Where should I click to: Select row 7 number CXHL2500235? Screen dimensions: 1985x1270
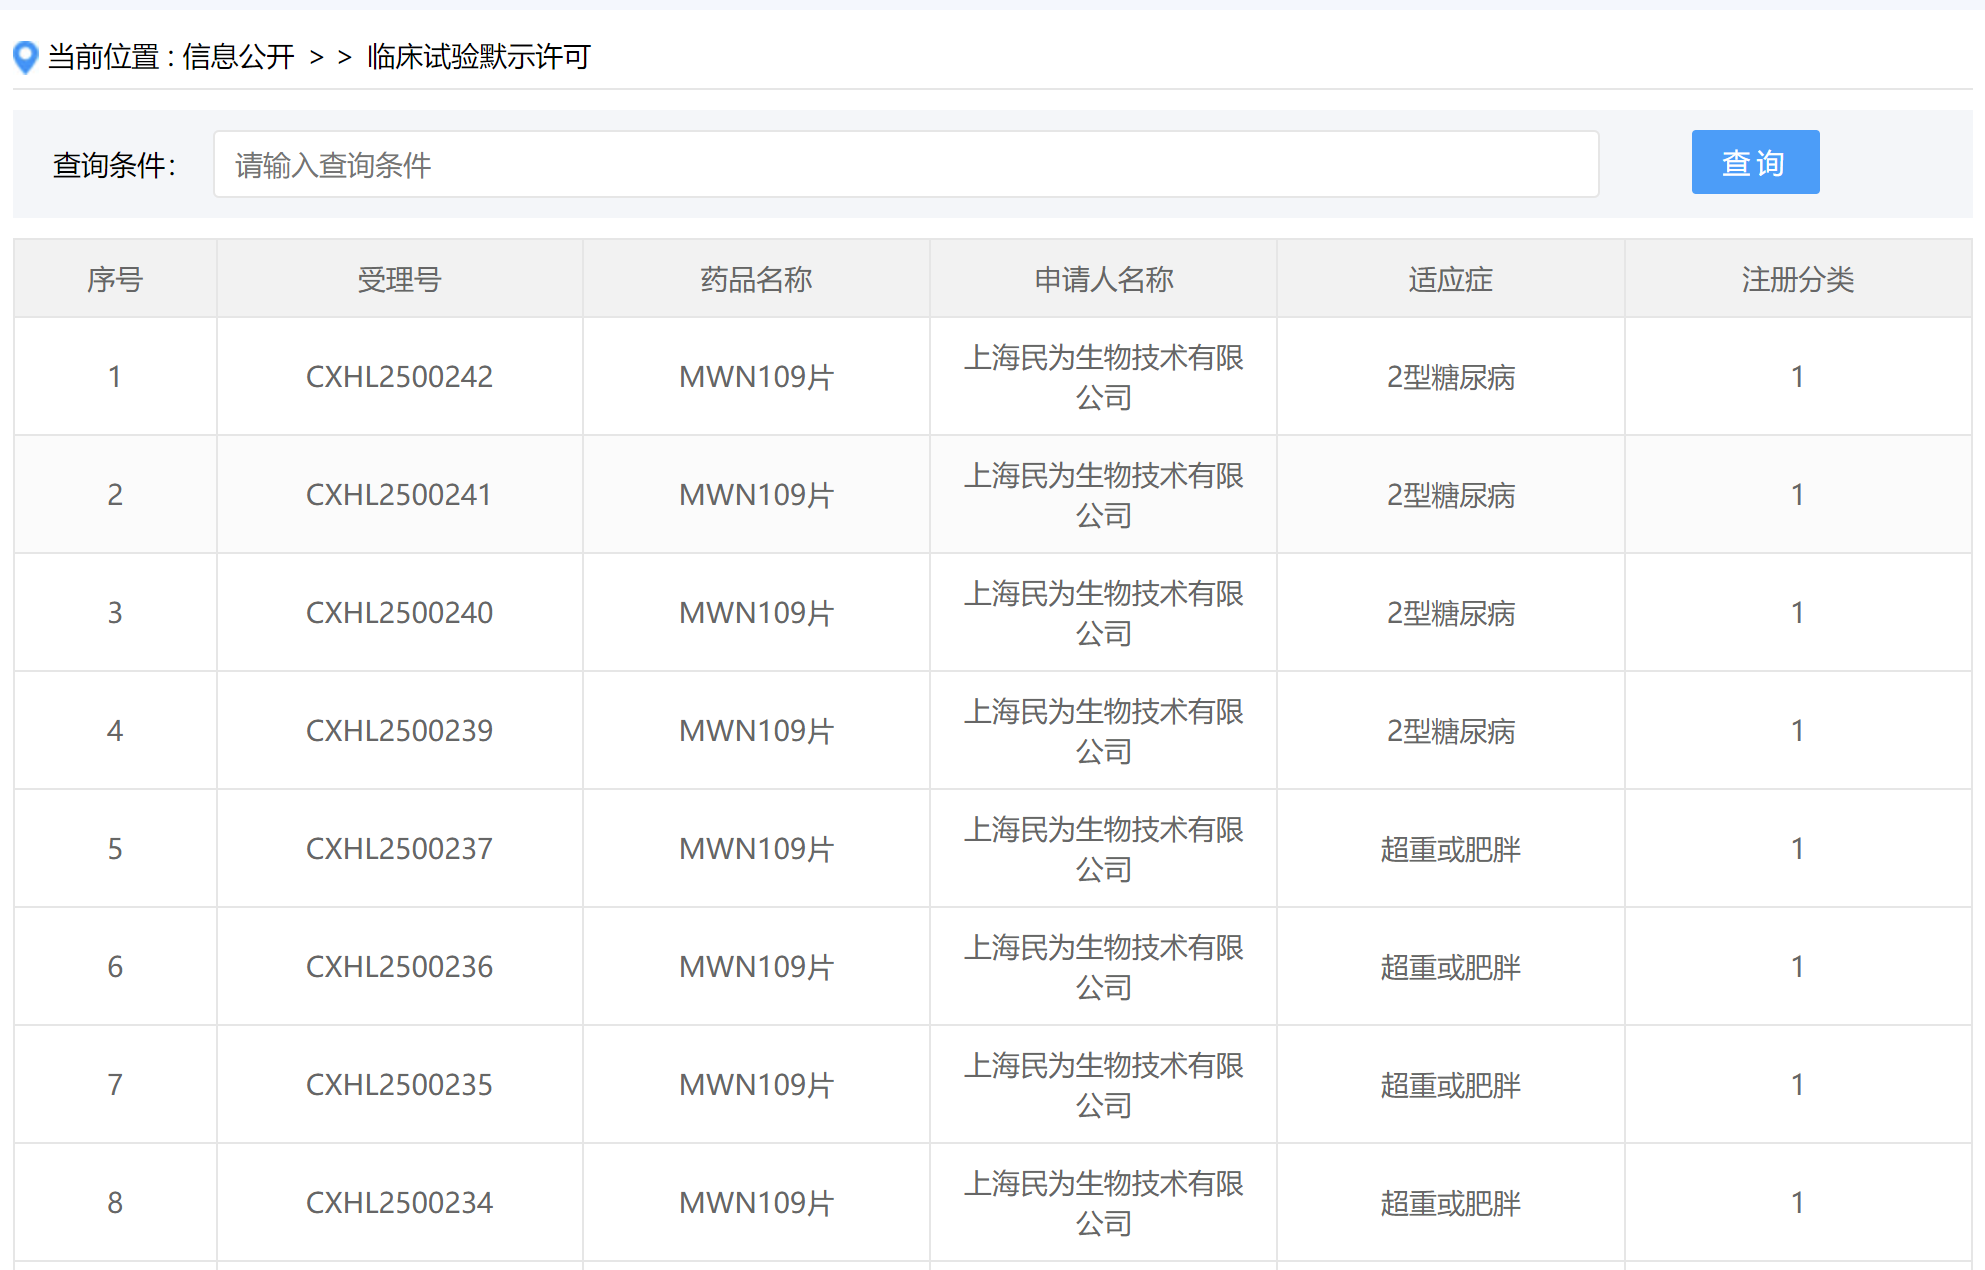[x=399, y=1085]
